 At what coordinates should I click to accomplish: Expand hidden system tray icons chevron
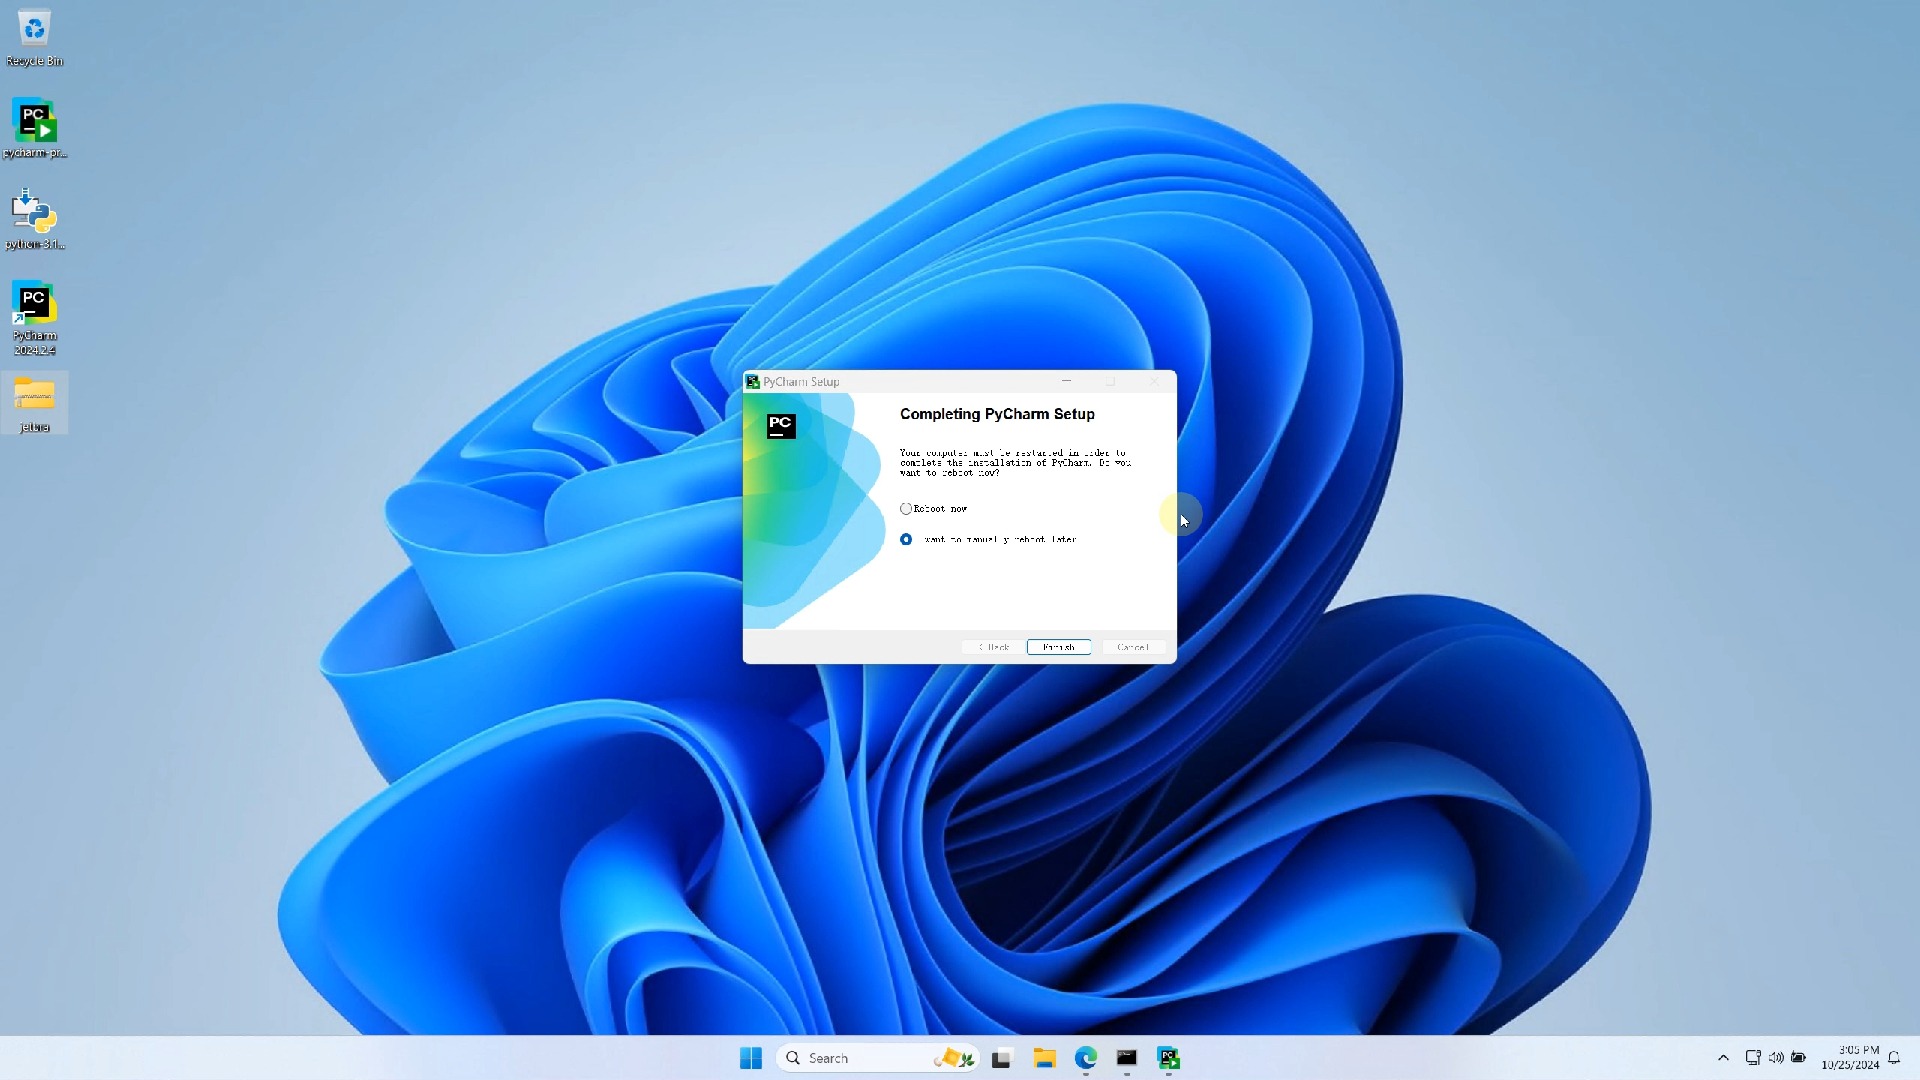click(x=1723, y=1058)
